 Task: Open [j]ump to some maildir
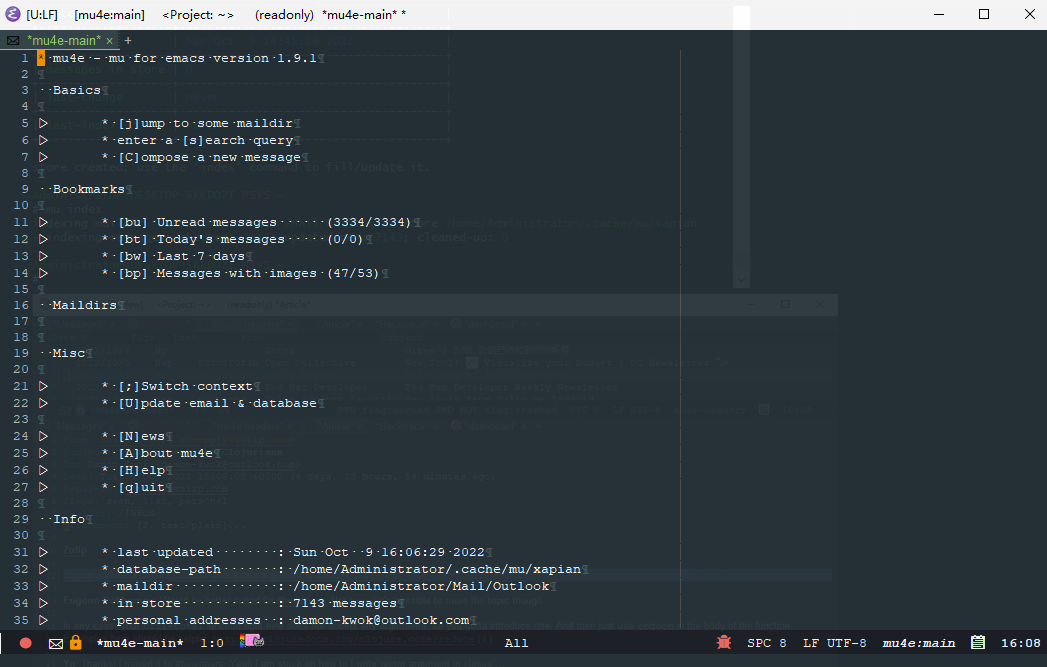[205, 123]
